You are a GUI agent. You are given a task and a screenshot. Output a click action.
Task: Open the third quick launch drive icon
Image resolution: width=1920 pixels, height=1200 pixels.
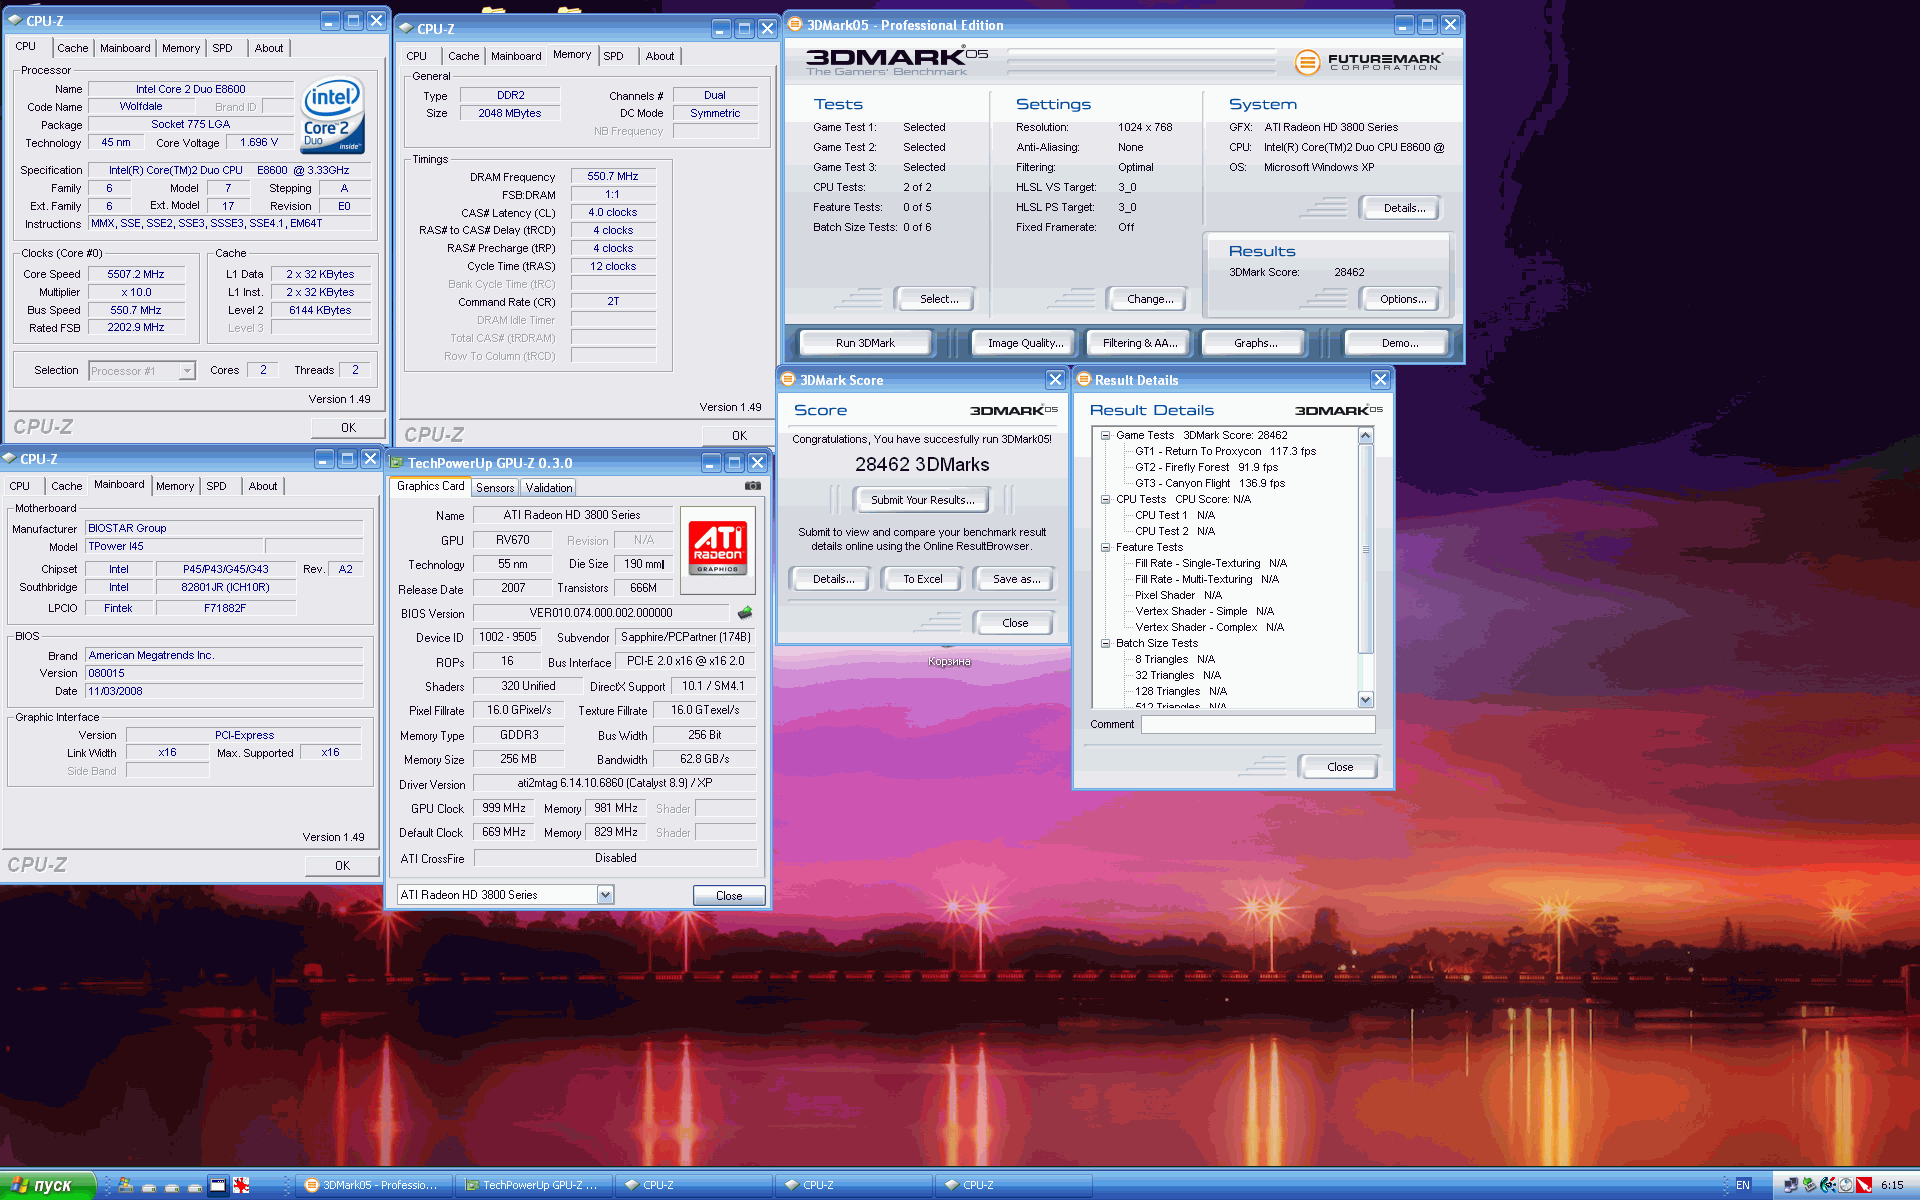point(172,1186)
